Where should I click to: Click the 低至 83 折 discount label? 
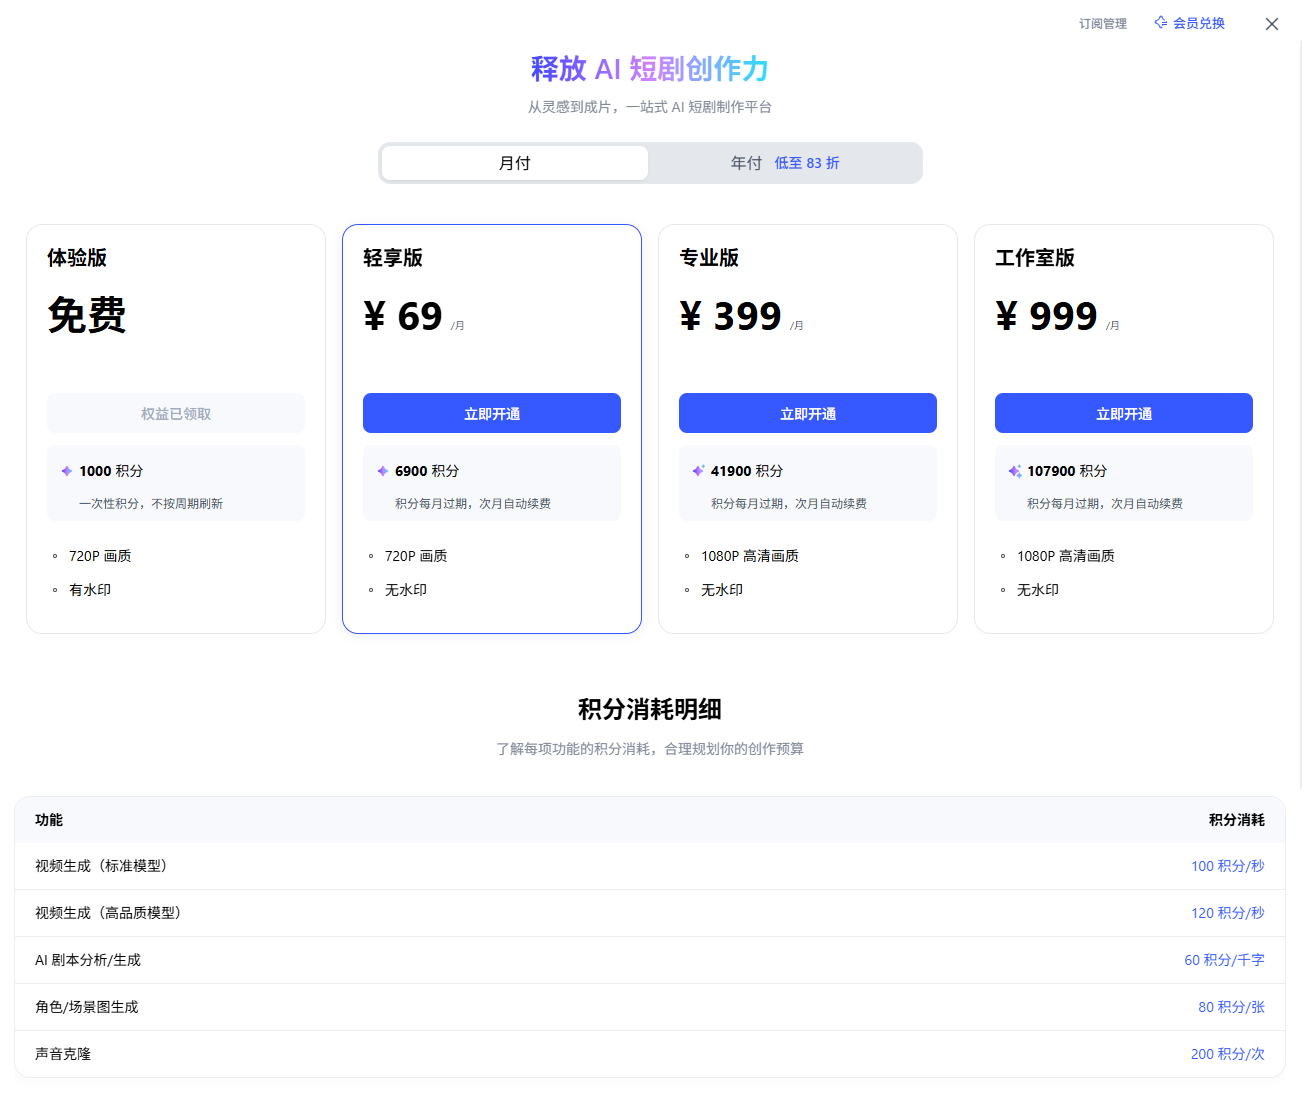pyautogui.click(x=807, y=163)
